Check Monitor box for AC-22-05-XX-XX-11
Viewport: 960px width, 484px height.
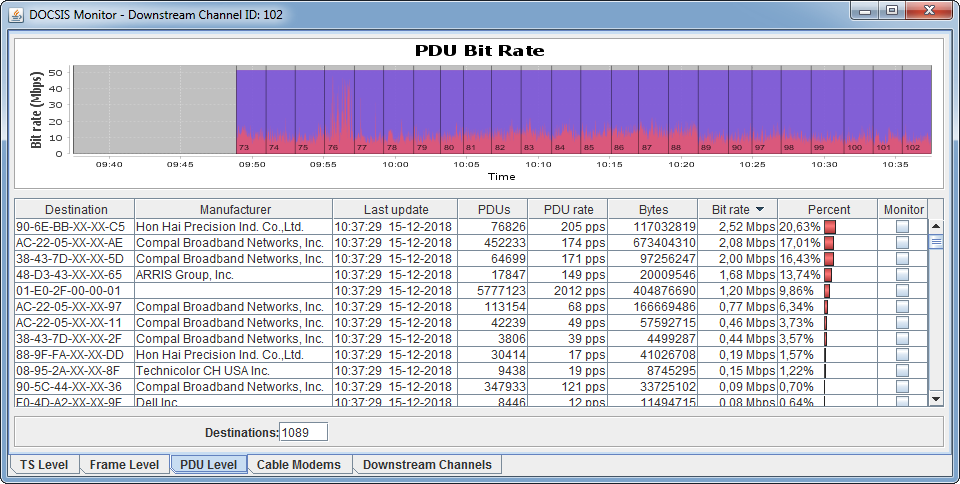point(902,322)
